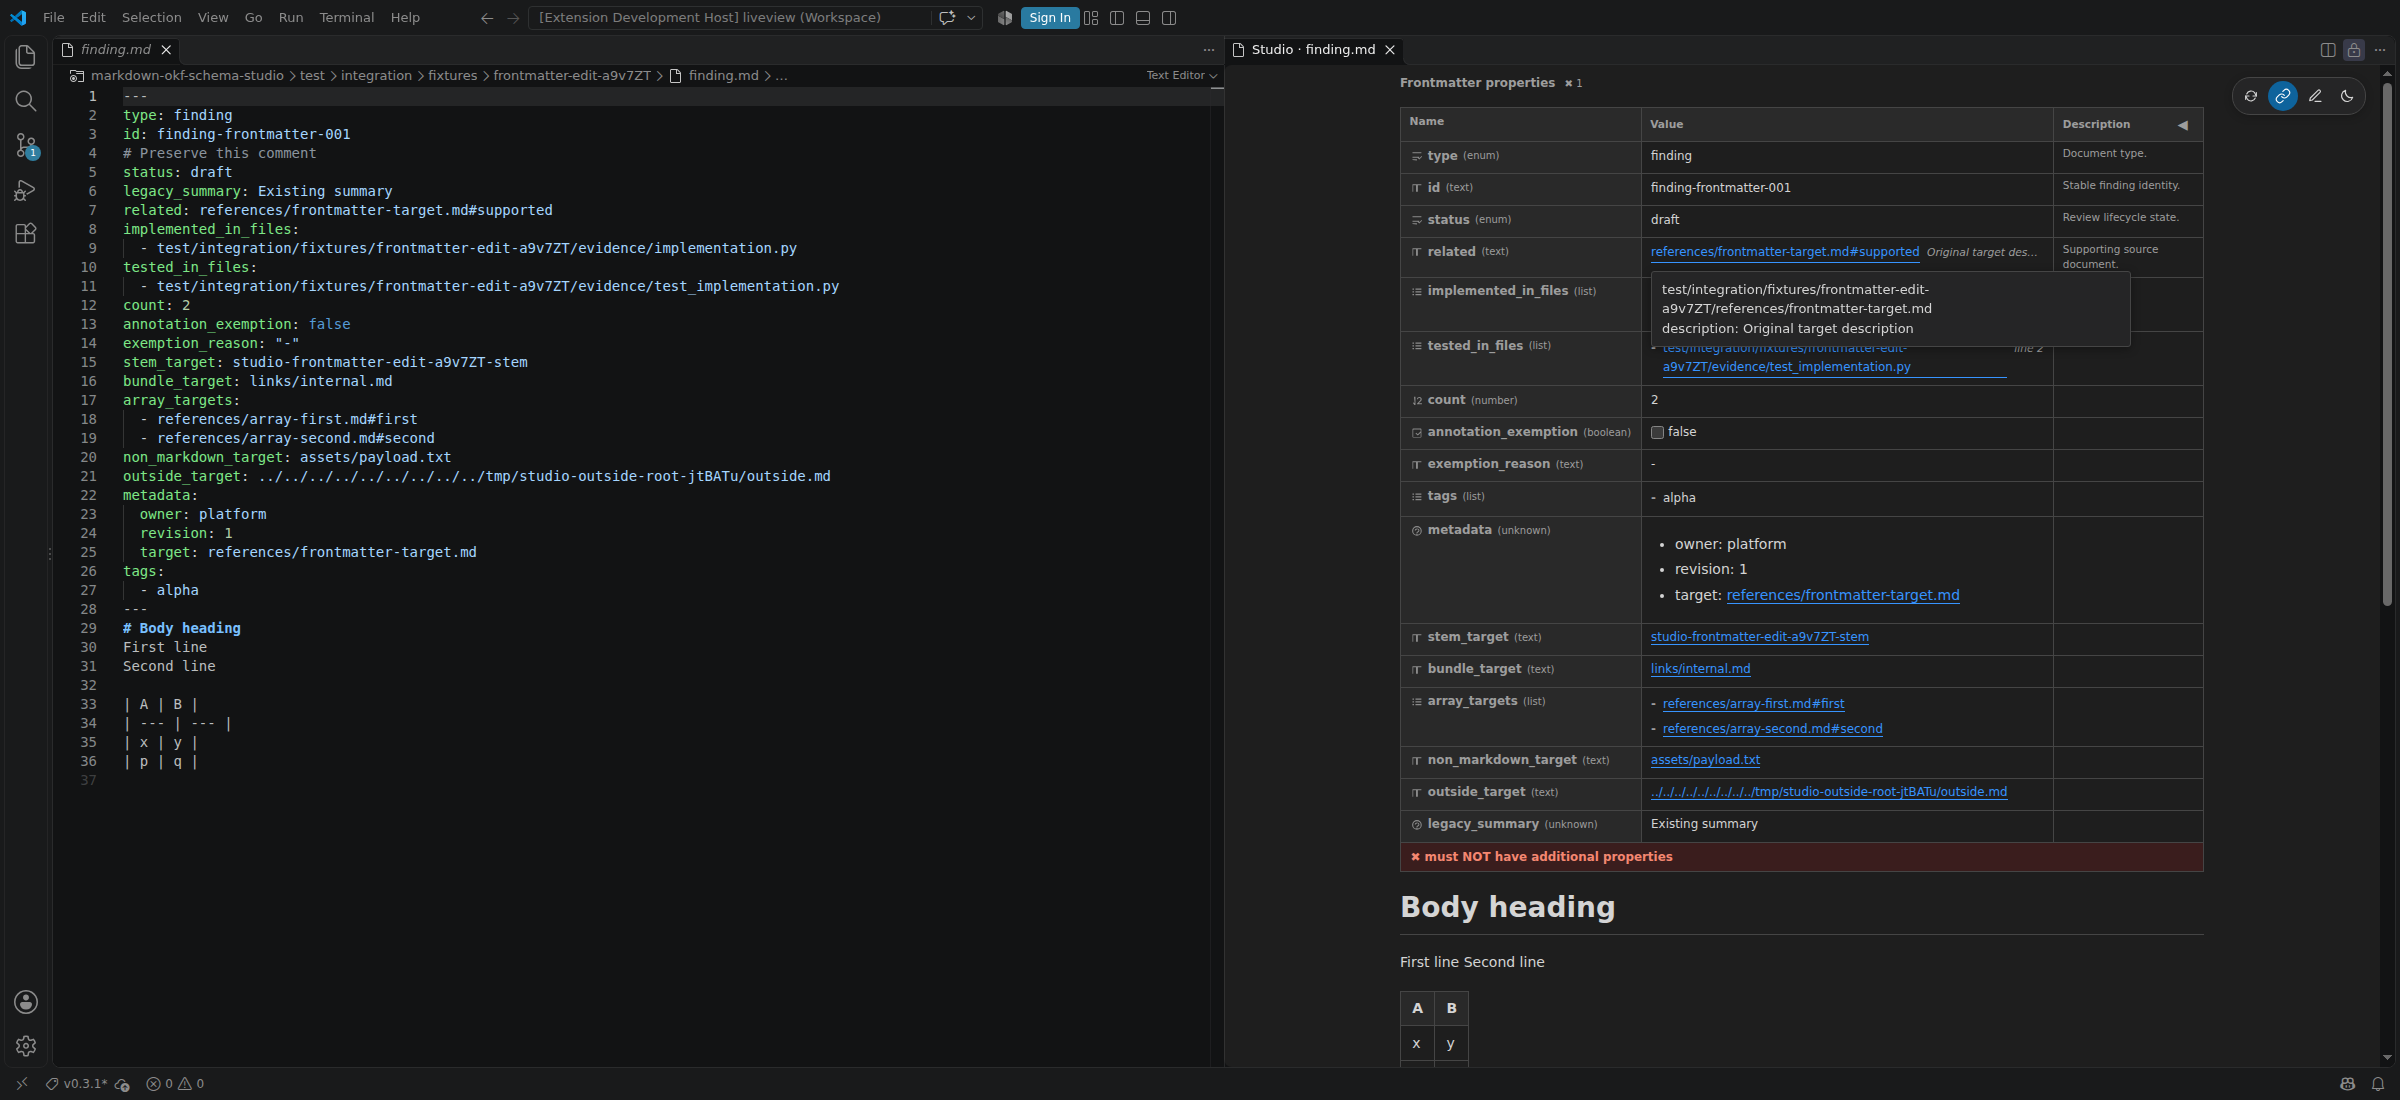
Task: Open the studio-frontmatter-edit-a9v7ZT-stem link
Action: (x=1759, y=637)
